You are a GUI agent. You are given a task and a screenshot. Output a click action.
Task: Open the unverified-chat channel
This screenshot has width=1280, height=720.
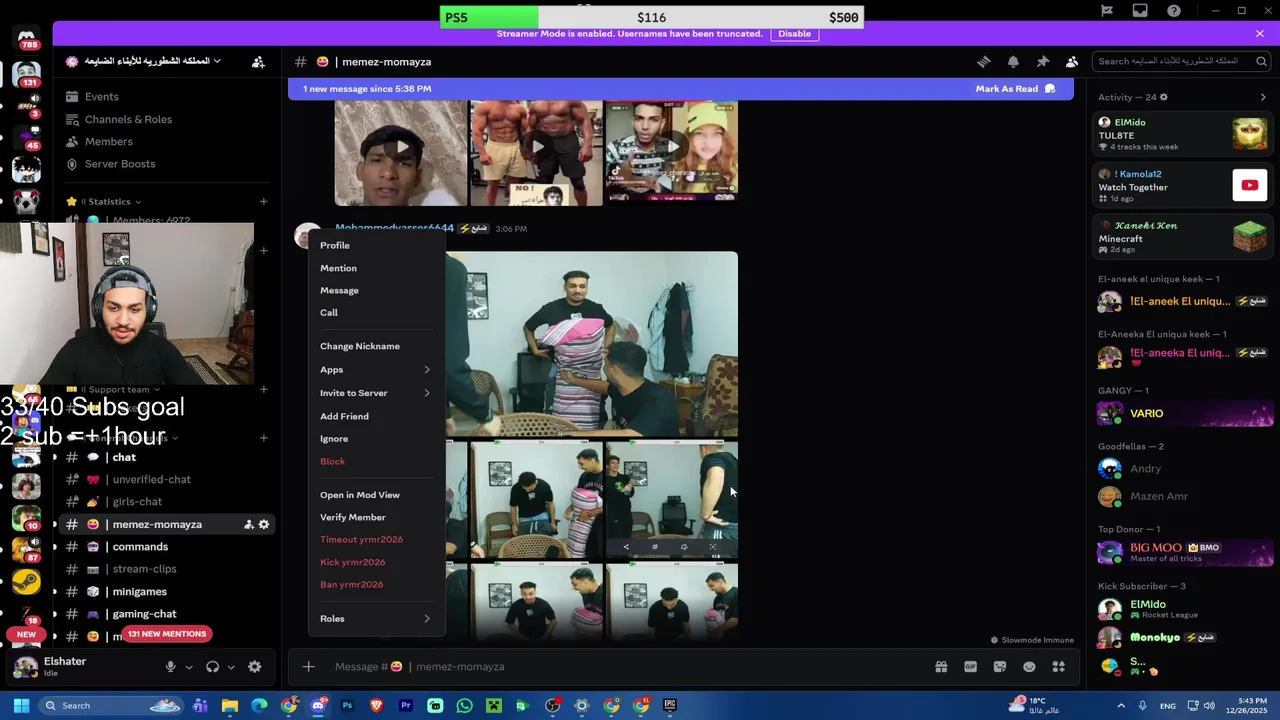[151, 480]
